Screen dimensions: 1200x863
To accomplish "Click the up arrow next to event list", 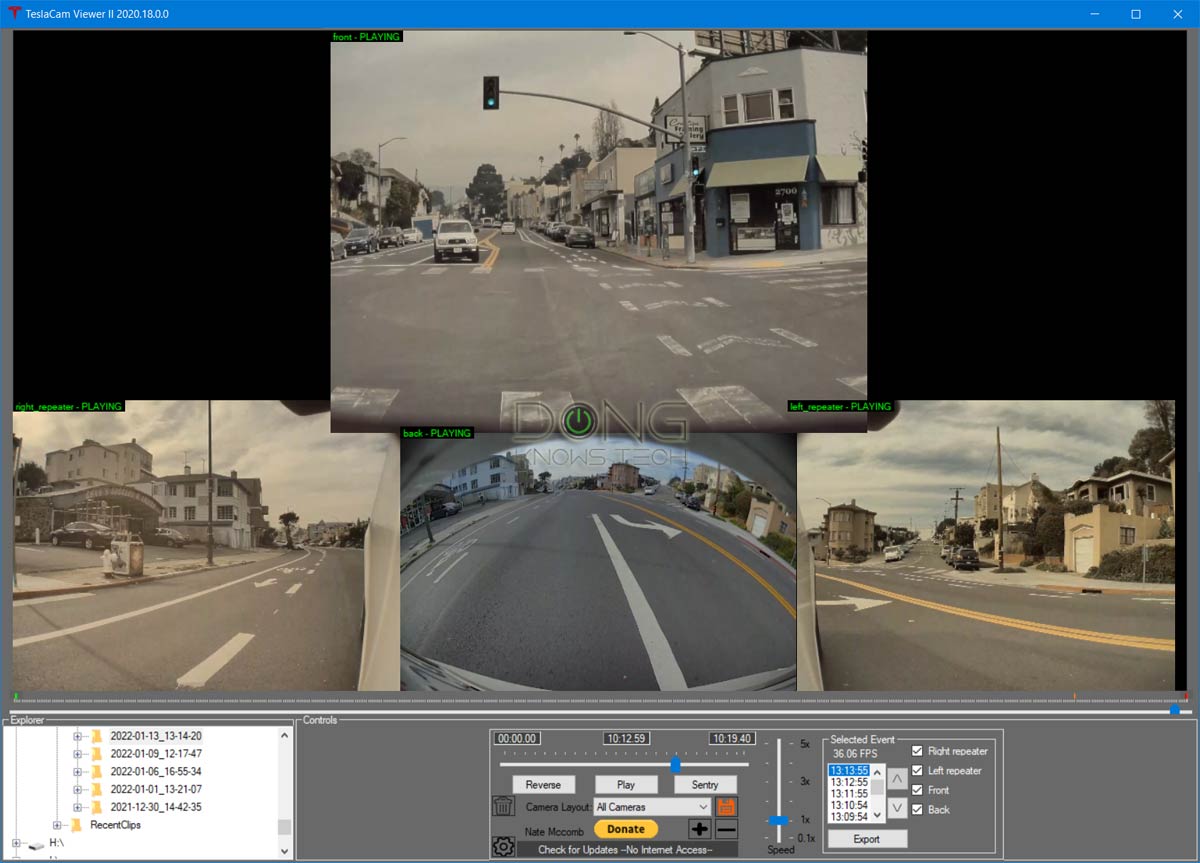I will click(x=898, y=778).
